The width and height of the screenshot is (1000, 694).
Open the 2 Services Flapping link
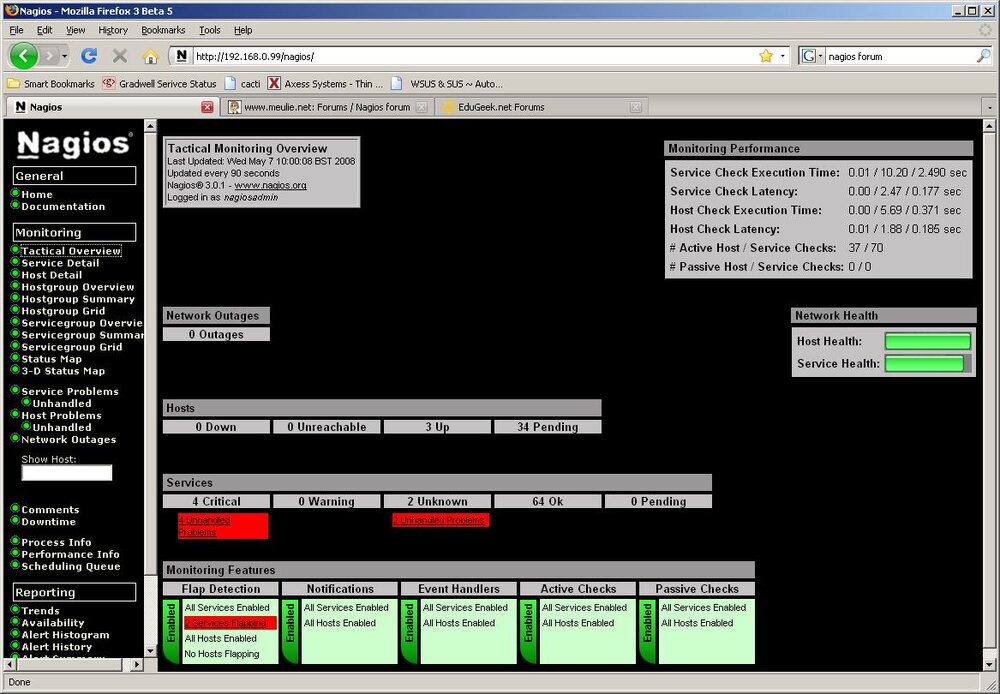click(x=226, y=623)
